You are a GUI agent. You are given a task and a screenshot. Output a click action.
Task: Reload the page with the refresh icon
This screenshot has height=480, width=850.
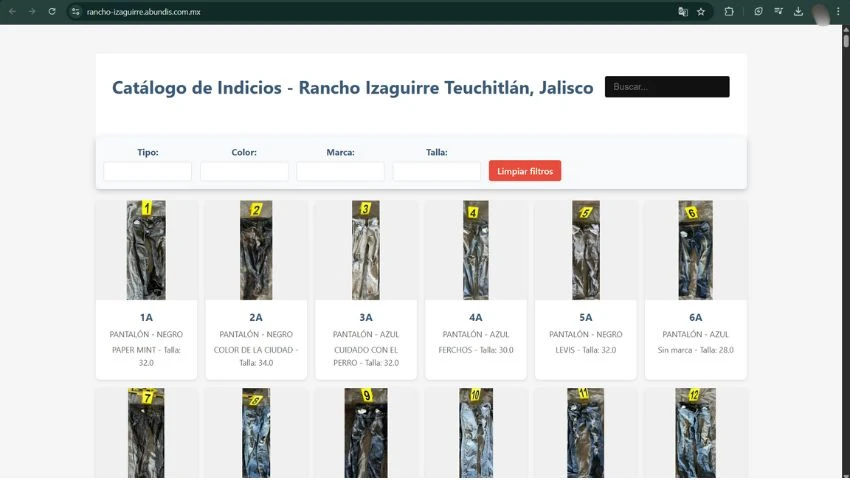(x=52, y=11)
